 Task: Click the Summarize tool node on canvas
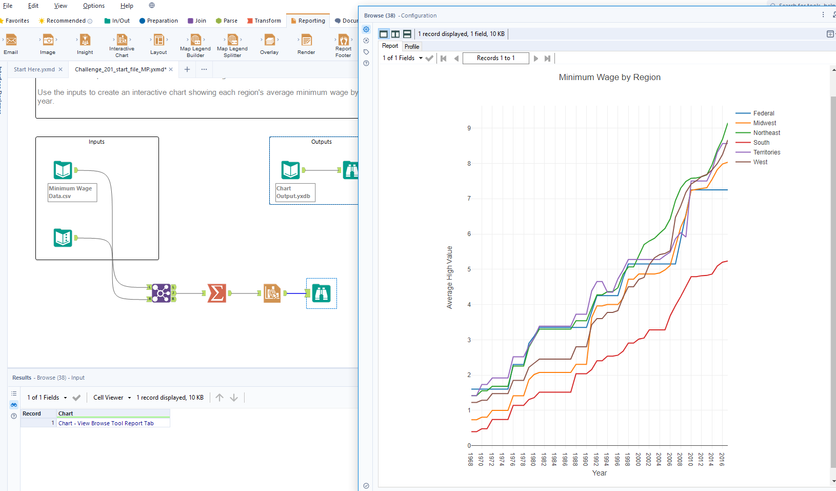tap(216, 293)
